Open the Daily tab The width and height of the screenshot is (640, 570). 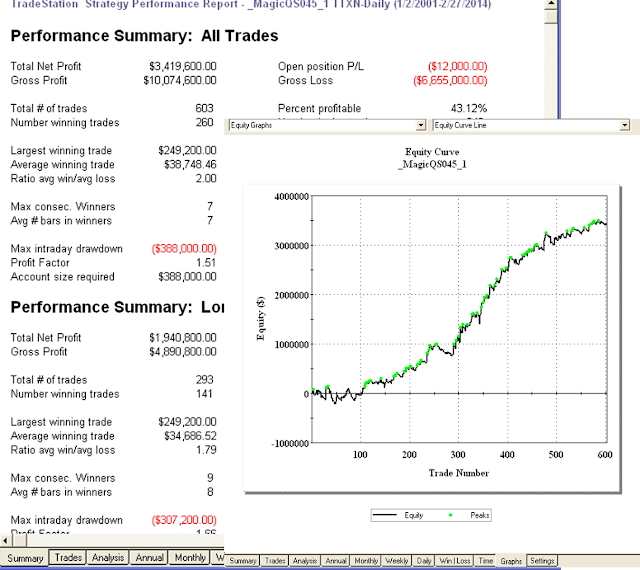pos(424,561)
